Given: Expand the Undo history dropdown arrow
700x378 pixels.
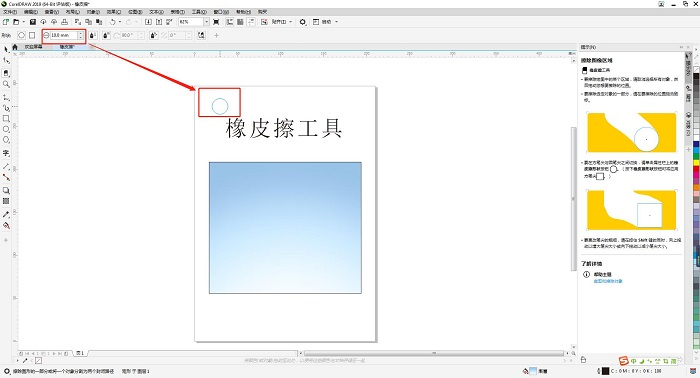Looking at the screenshot, I should click(x=120, y=22).
